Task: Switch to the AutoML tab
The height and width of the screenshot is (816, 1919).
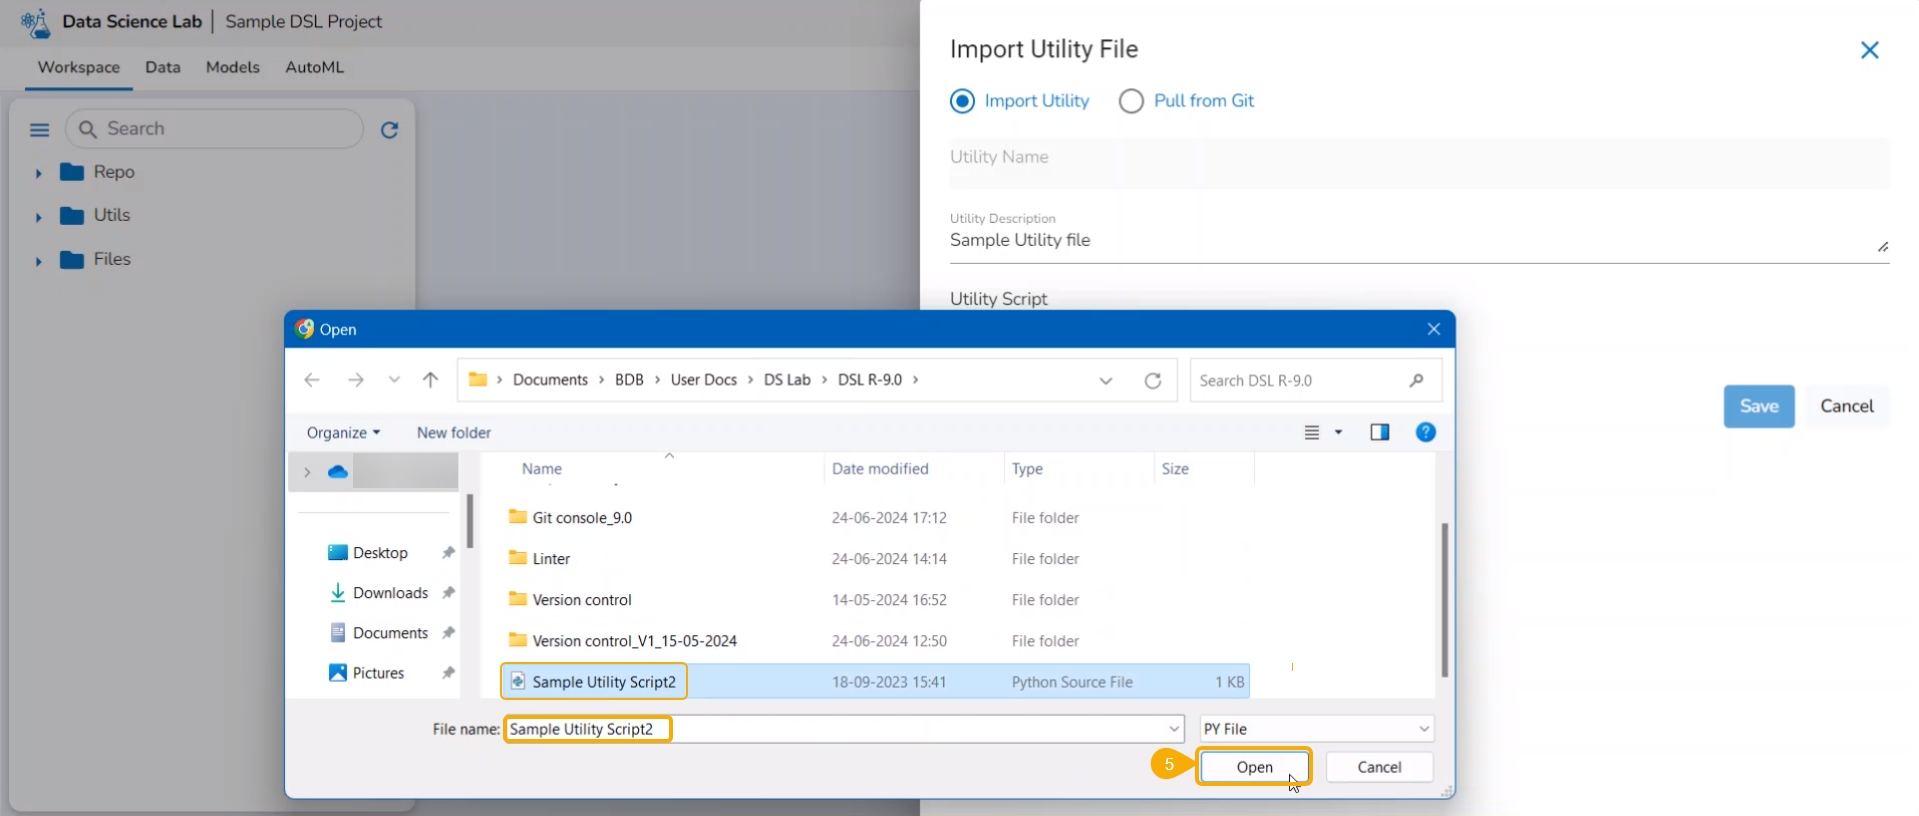Action: click(x=314, y=67)
